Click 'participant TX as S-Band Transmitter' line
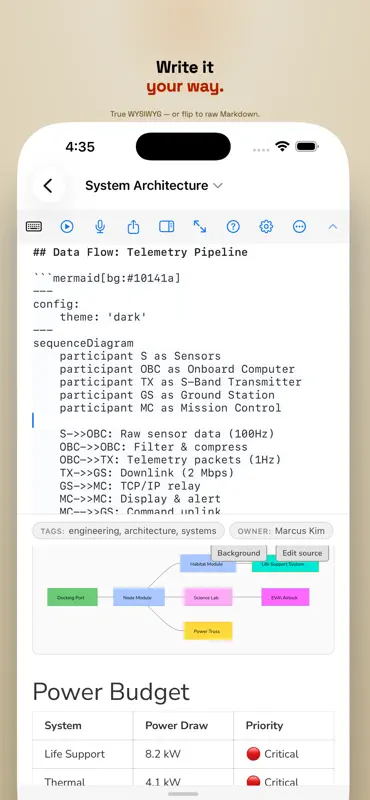 point(180,382)
